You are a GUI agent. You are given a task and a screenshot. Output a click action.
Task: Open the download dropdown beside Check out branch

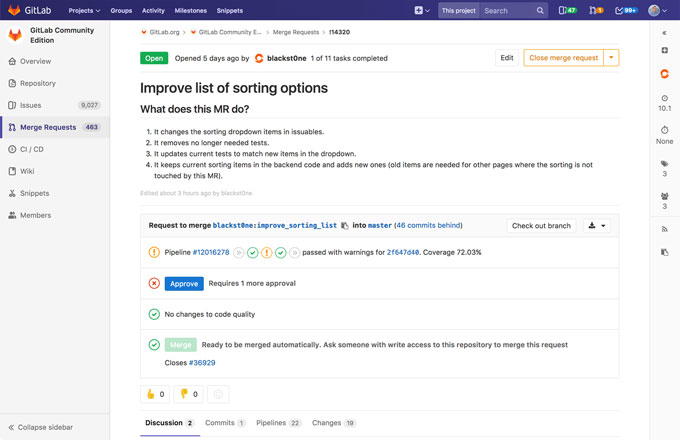(x=597, y=226)
